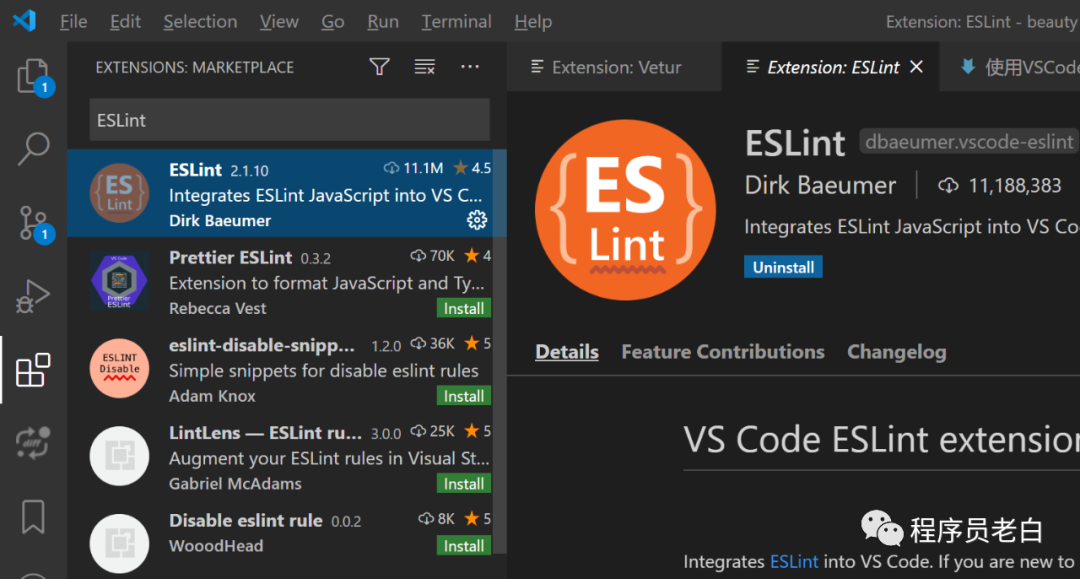The height and width of the screenshot is (579, 1080).
Task: Click the Disable eslint rule extension icon
Action: [x=119, y=543]
